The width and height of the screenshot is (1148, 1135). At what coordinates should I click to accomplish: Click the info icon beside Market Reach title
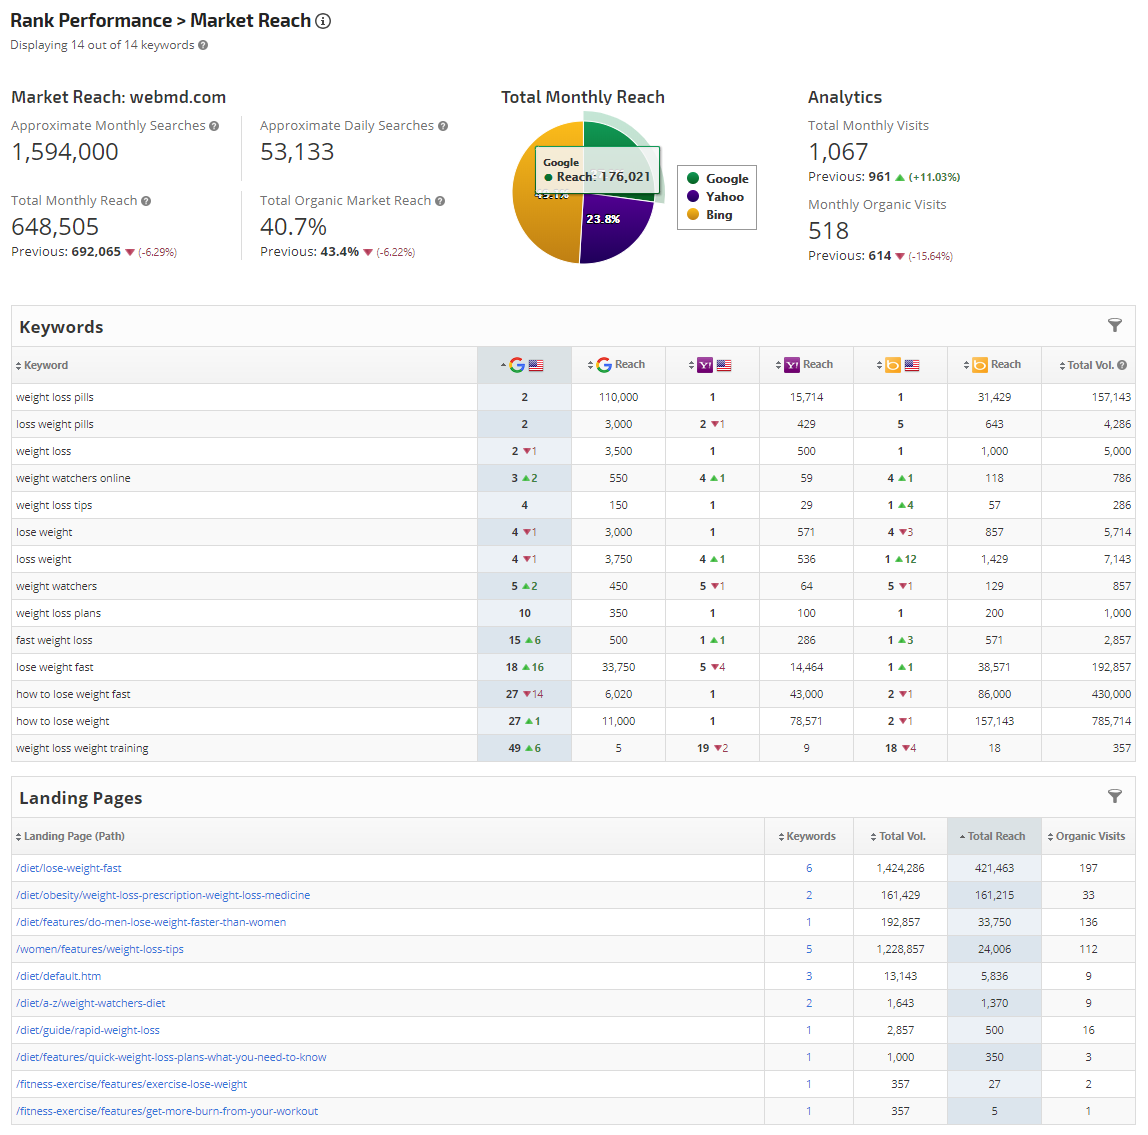tap(323, 21)
